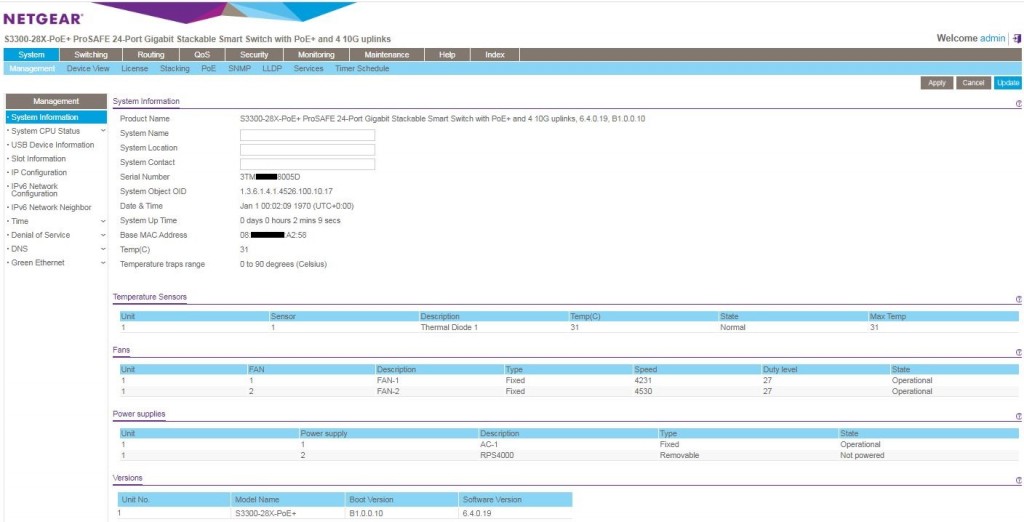Viewport: 1024px width, 522px height.
Task: Open the Security tab
Action: click(x=254, y=55)
